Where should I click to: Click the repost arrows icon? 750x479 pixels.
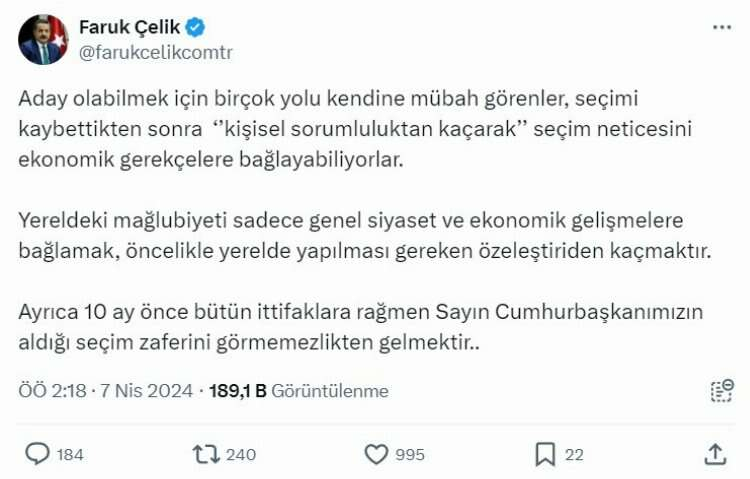(x=205, y=454)
